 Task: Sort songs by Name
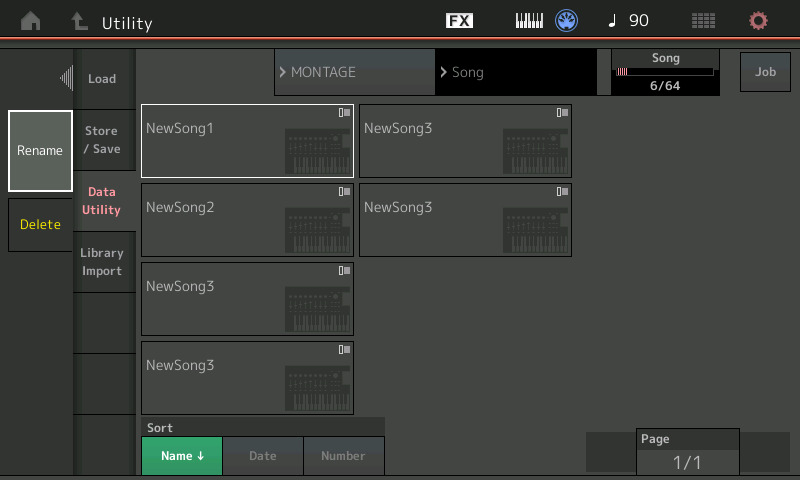(x=181, y=456)
